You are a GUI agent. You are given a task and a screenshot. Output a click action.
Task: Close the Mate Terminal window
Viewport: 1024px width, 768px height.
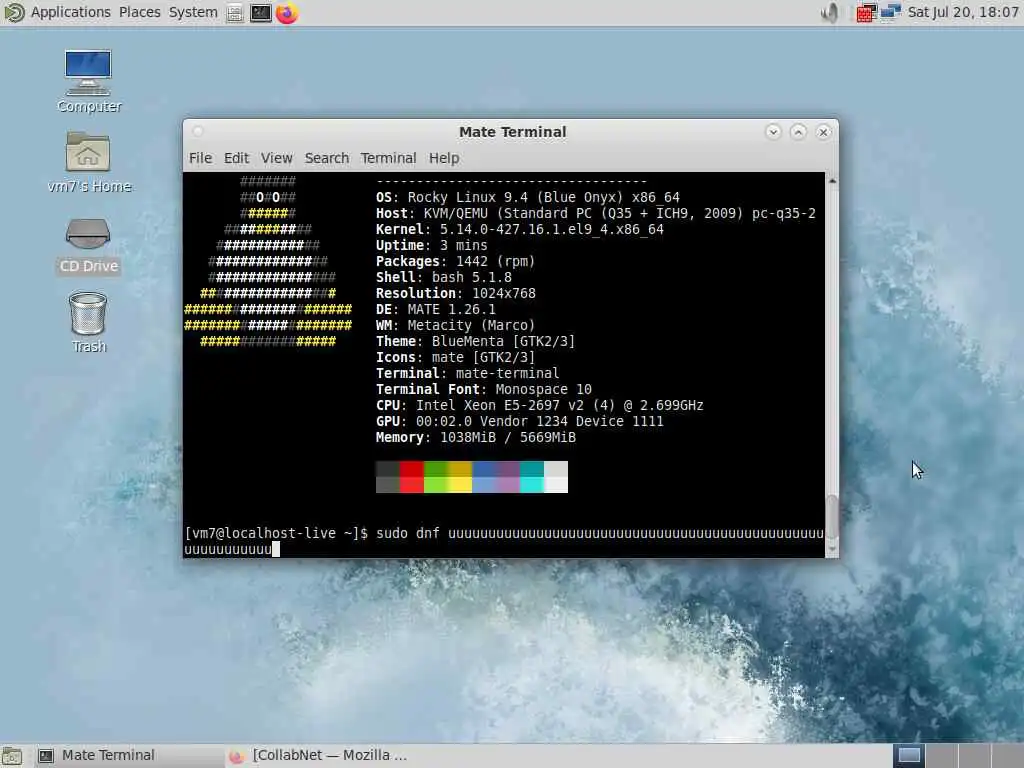(x=824, y=132)
